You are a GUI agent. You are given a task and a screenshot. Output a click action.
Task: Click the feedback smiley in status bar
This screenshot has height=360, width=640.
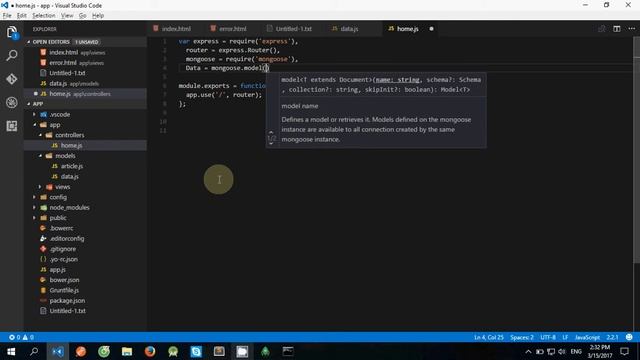pyautogui.click(x=629, y=337)
